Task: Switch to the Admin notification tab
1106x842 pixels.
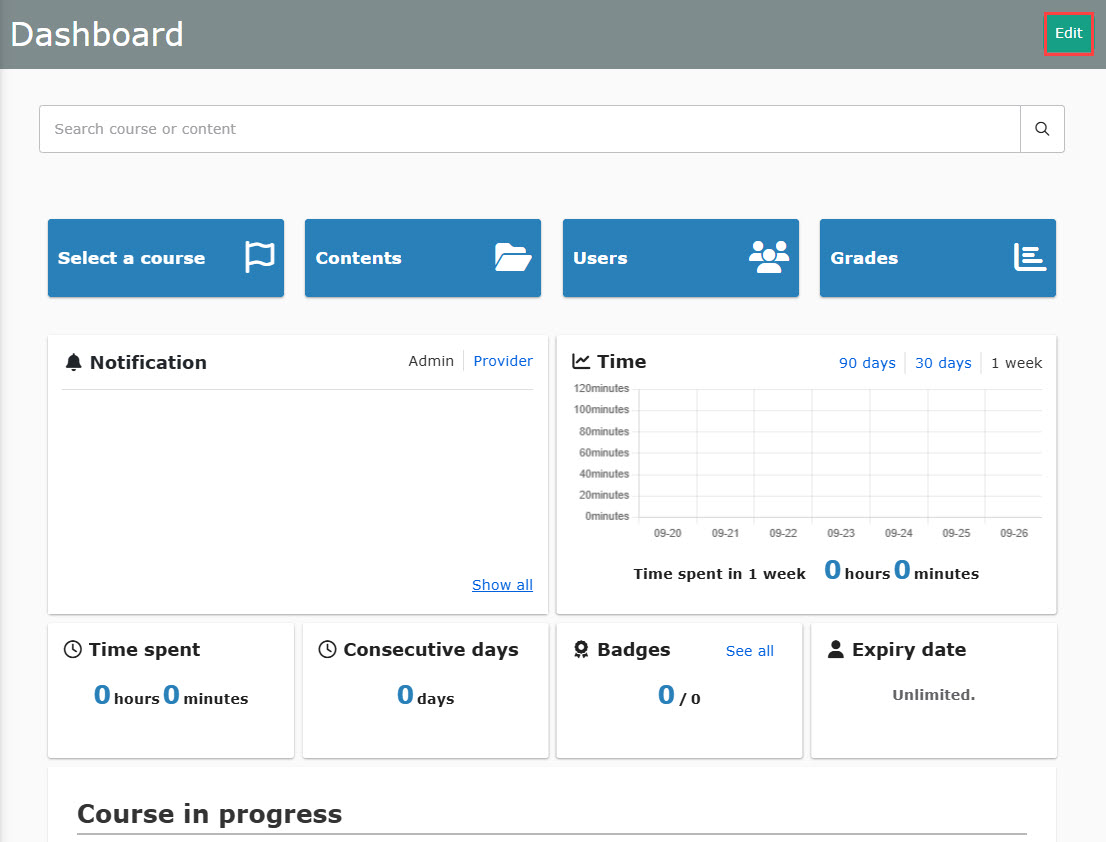Action: pos(431,361)
